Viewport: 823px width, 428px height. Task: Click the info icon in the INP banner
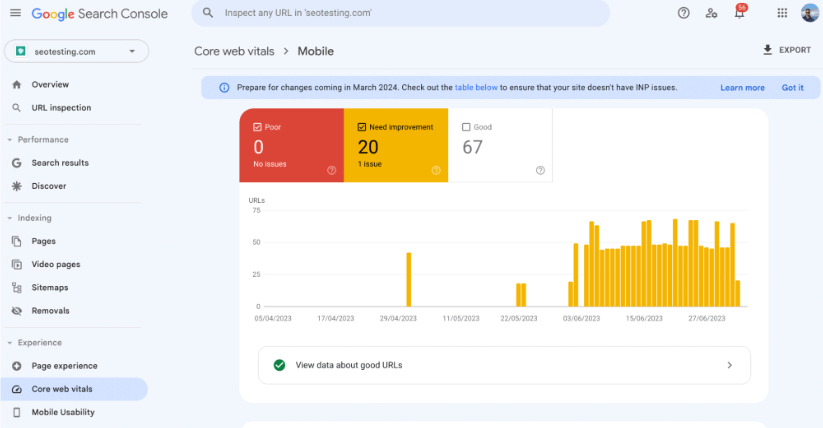pyautogui.click(x=224, y=88)
